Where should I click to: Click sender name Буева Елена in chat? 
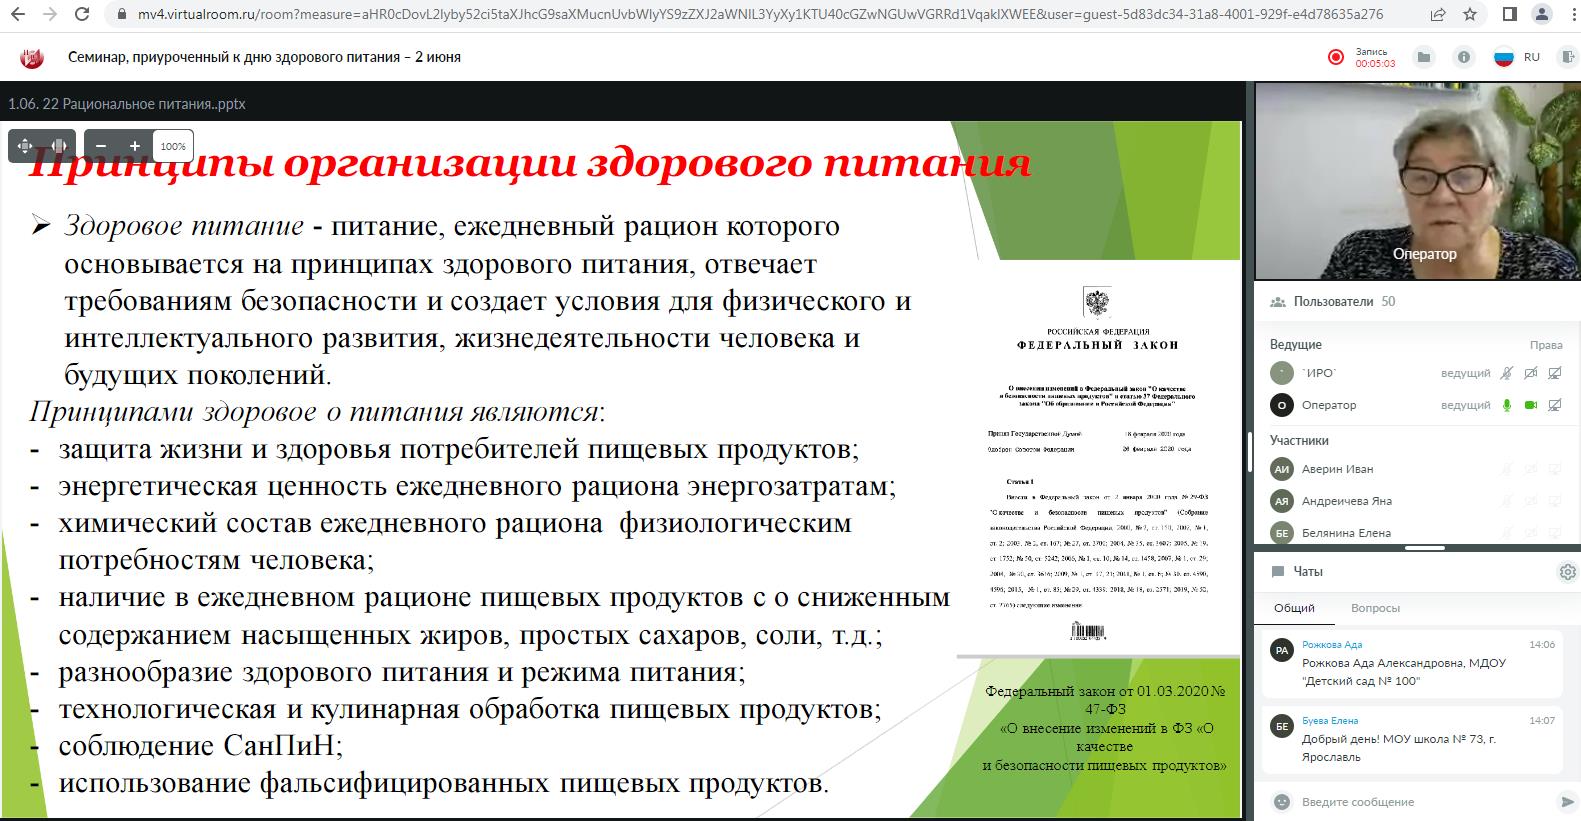(1330, 721)
